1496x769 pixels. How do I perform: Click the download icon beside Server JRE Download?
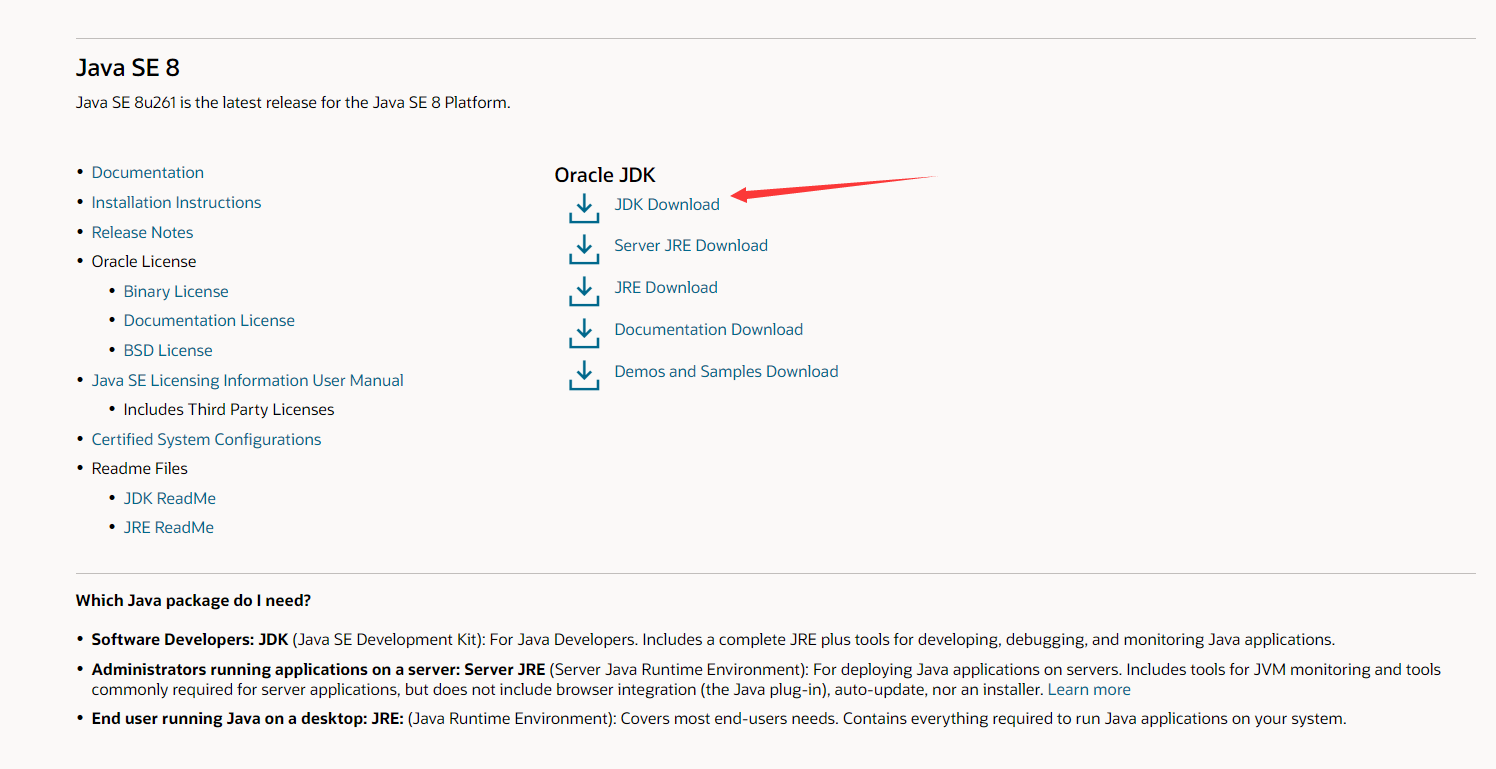584,249
